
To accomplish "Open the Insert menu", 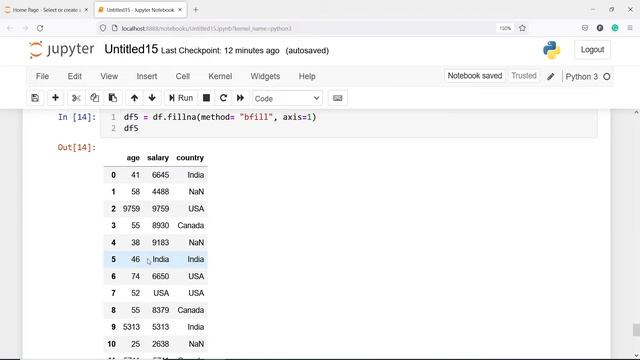I will (x=147, y=76).
